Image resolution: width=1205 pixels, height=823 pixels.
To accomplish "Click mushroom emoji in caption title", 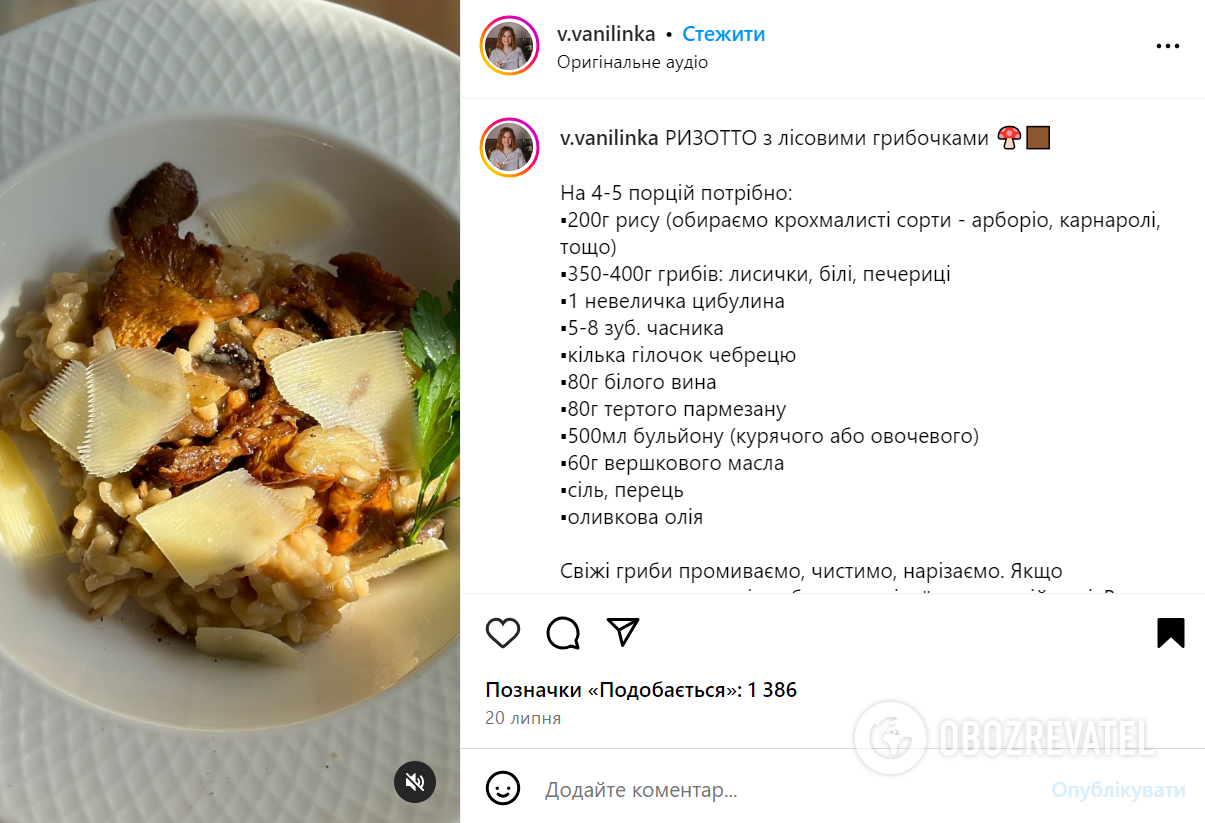I will click(1009, 138).
